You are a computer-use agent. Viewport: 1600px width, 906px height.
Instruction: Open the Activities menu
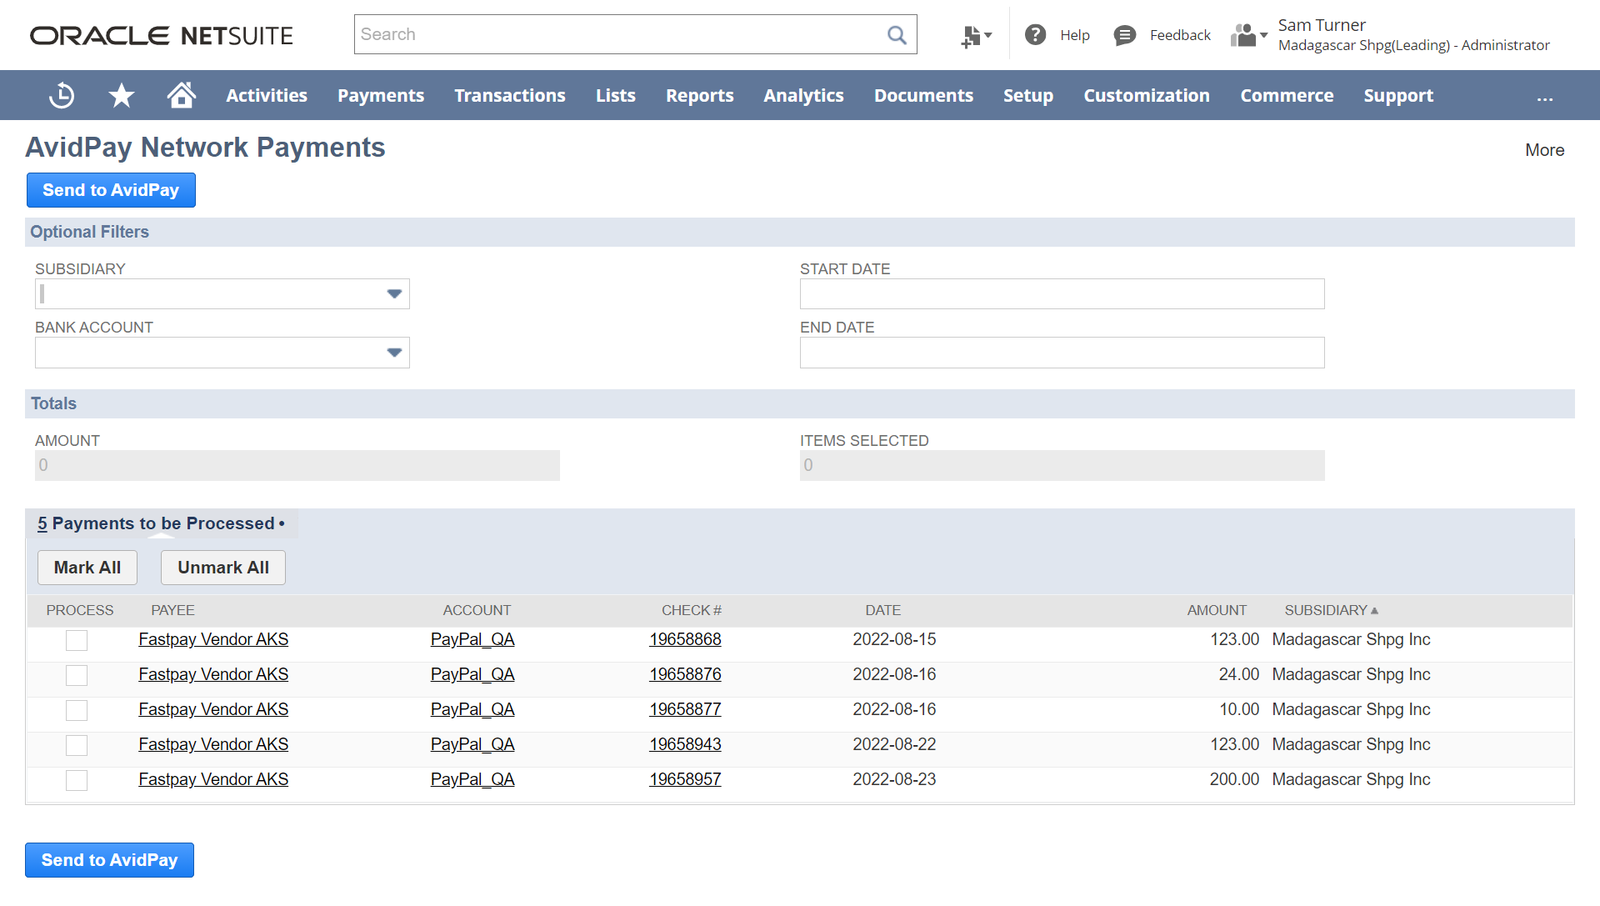point(266,95)
